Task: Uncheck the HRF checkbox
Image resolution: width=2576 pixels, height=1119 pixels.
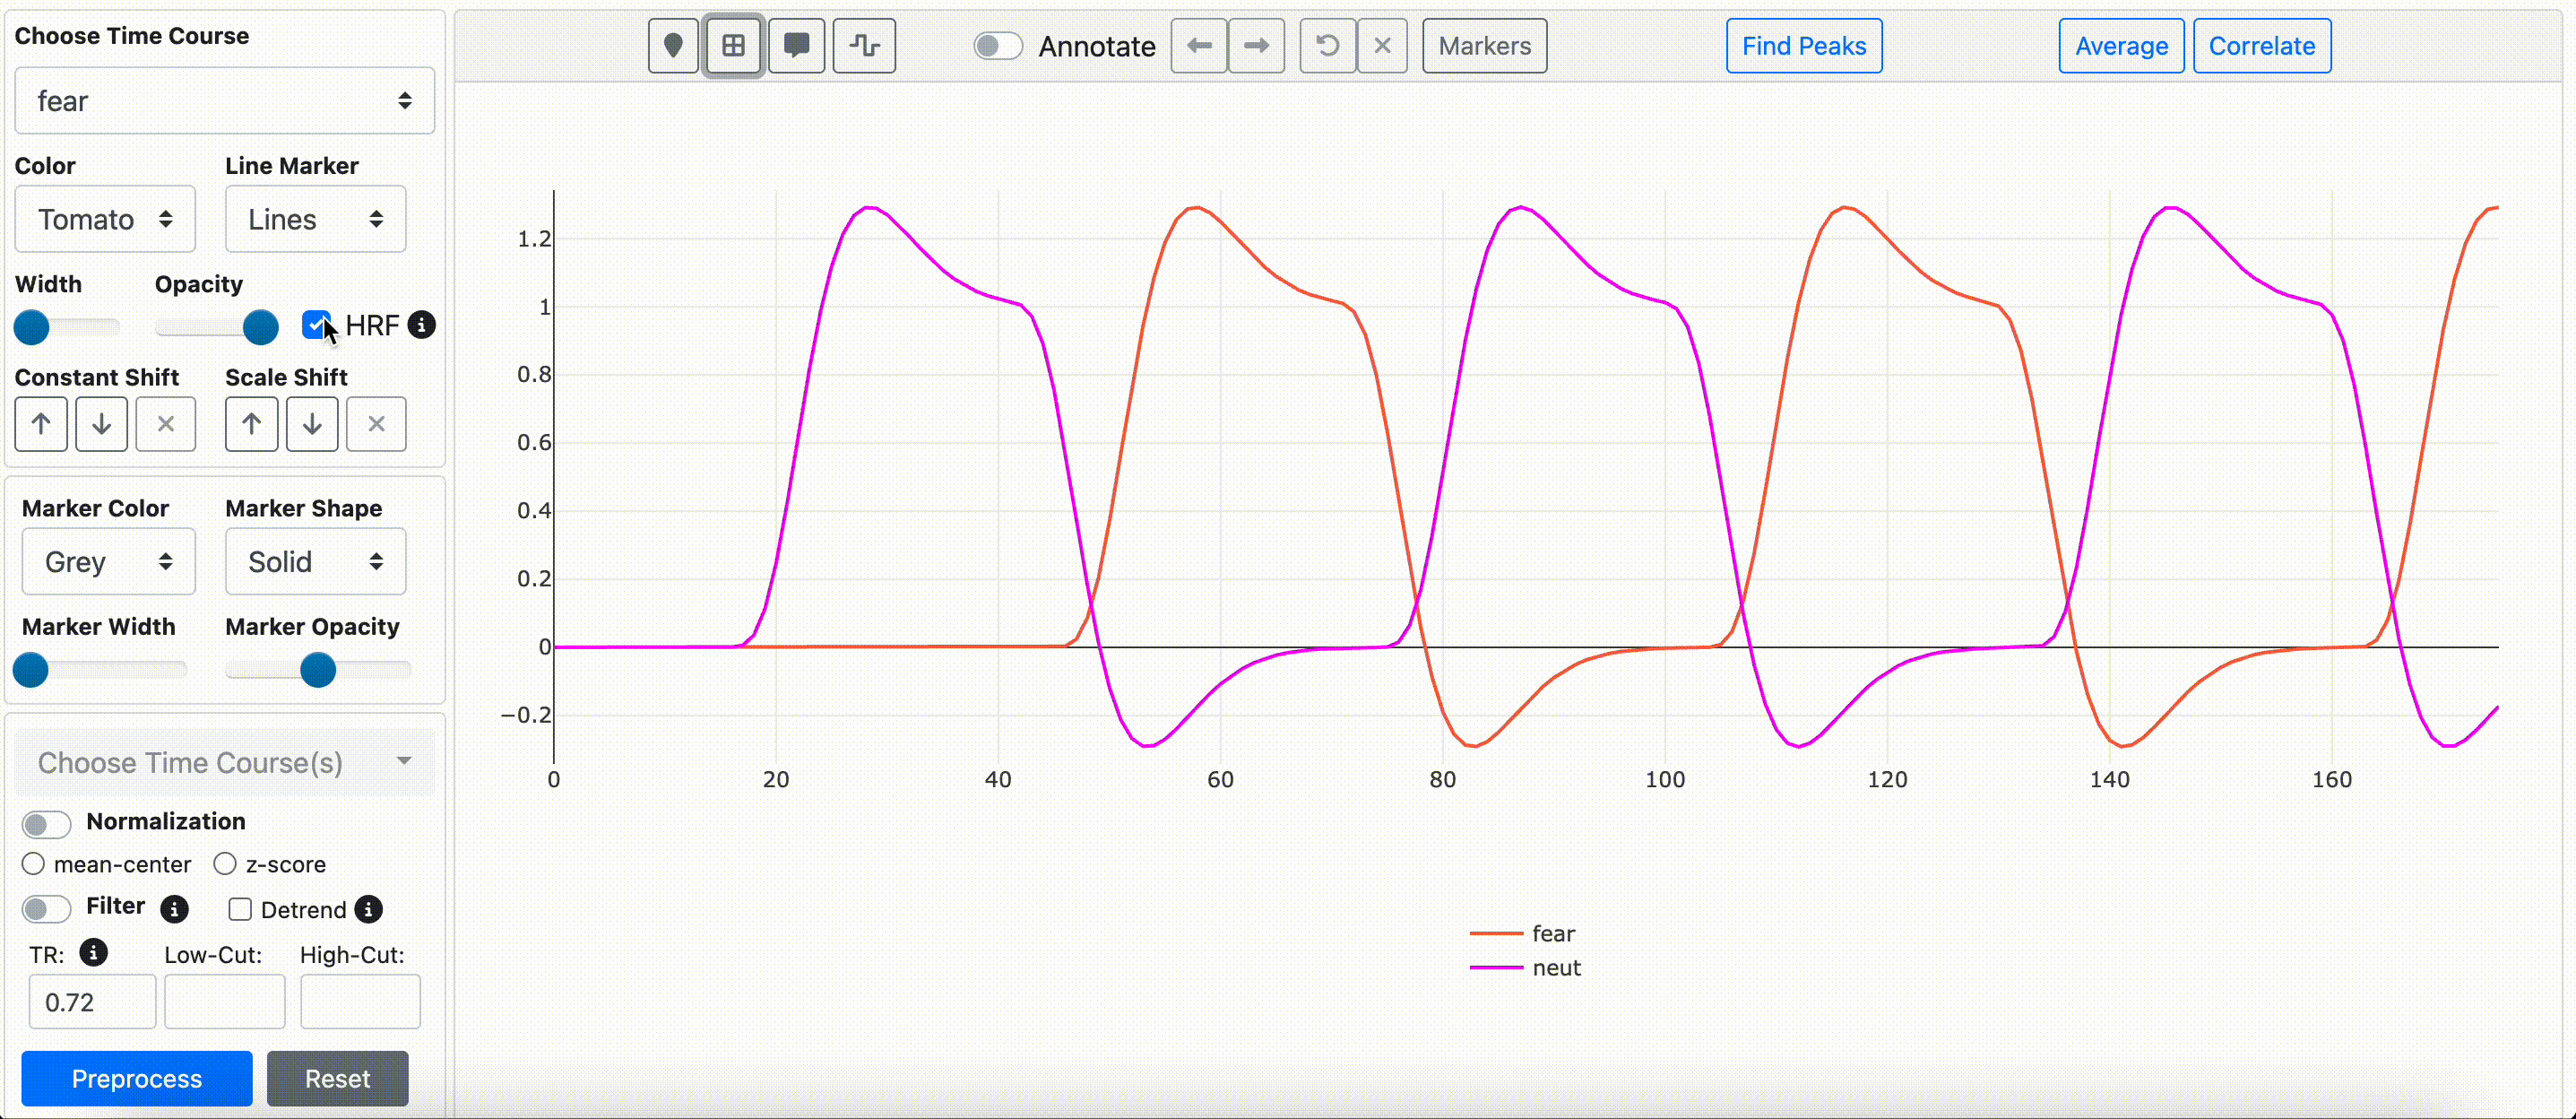Action: (x=316, y=325)
